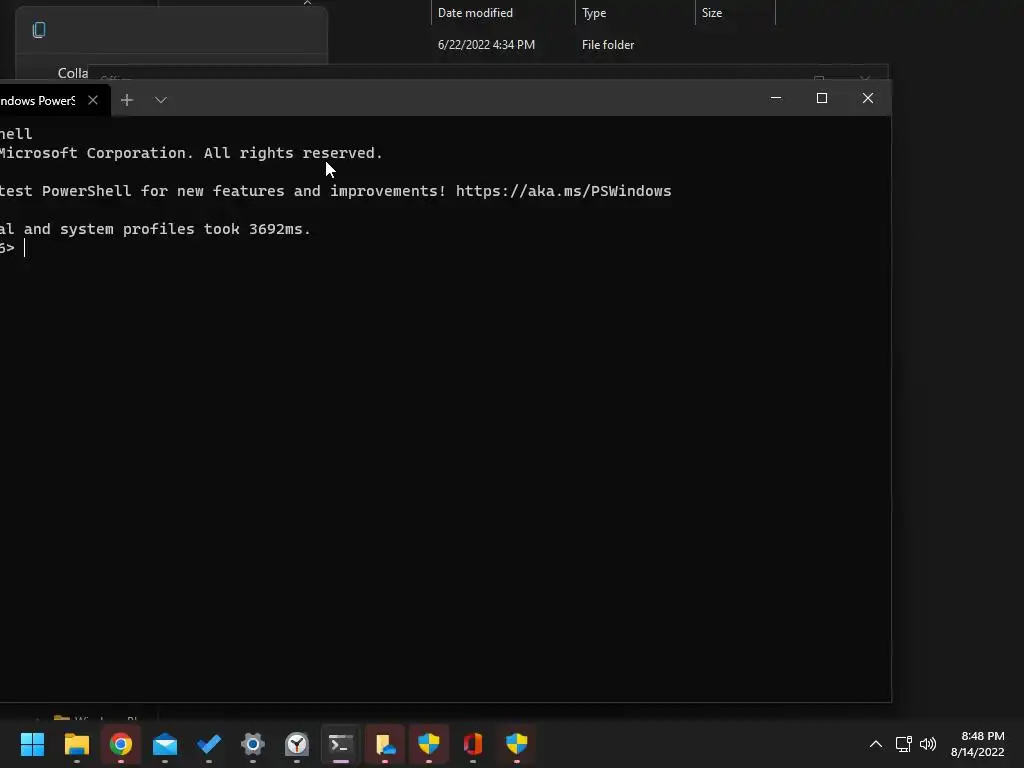This screenshot has height=768, width=1024.
Task: Open clock showing 8:48 PM 8/14/2022
Action: (977, 744)
